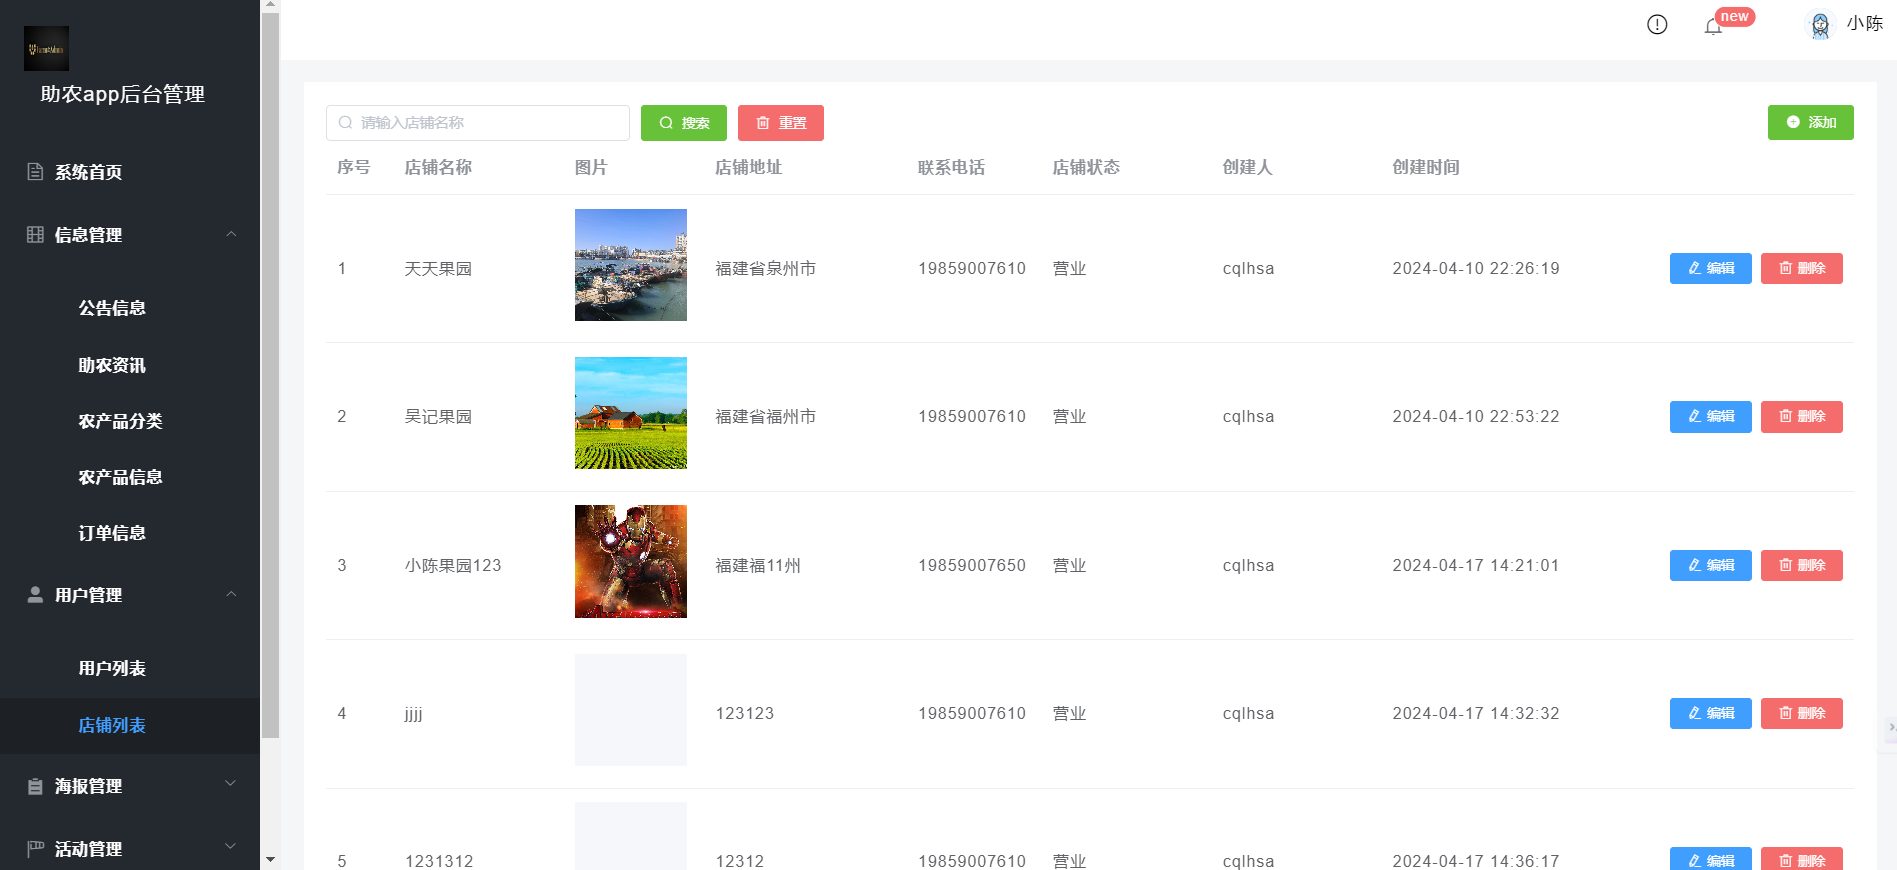The image size is (1897, 870).
Task: Expand the 海报管理 submenu arrow
Action: click(231, 784)
